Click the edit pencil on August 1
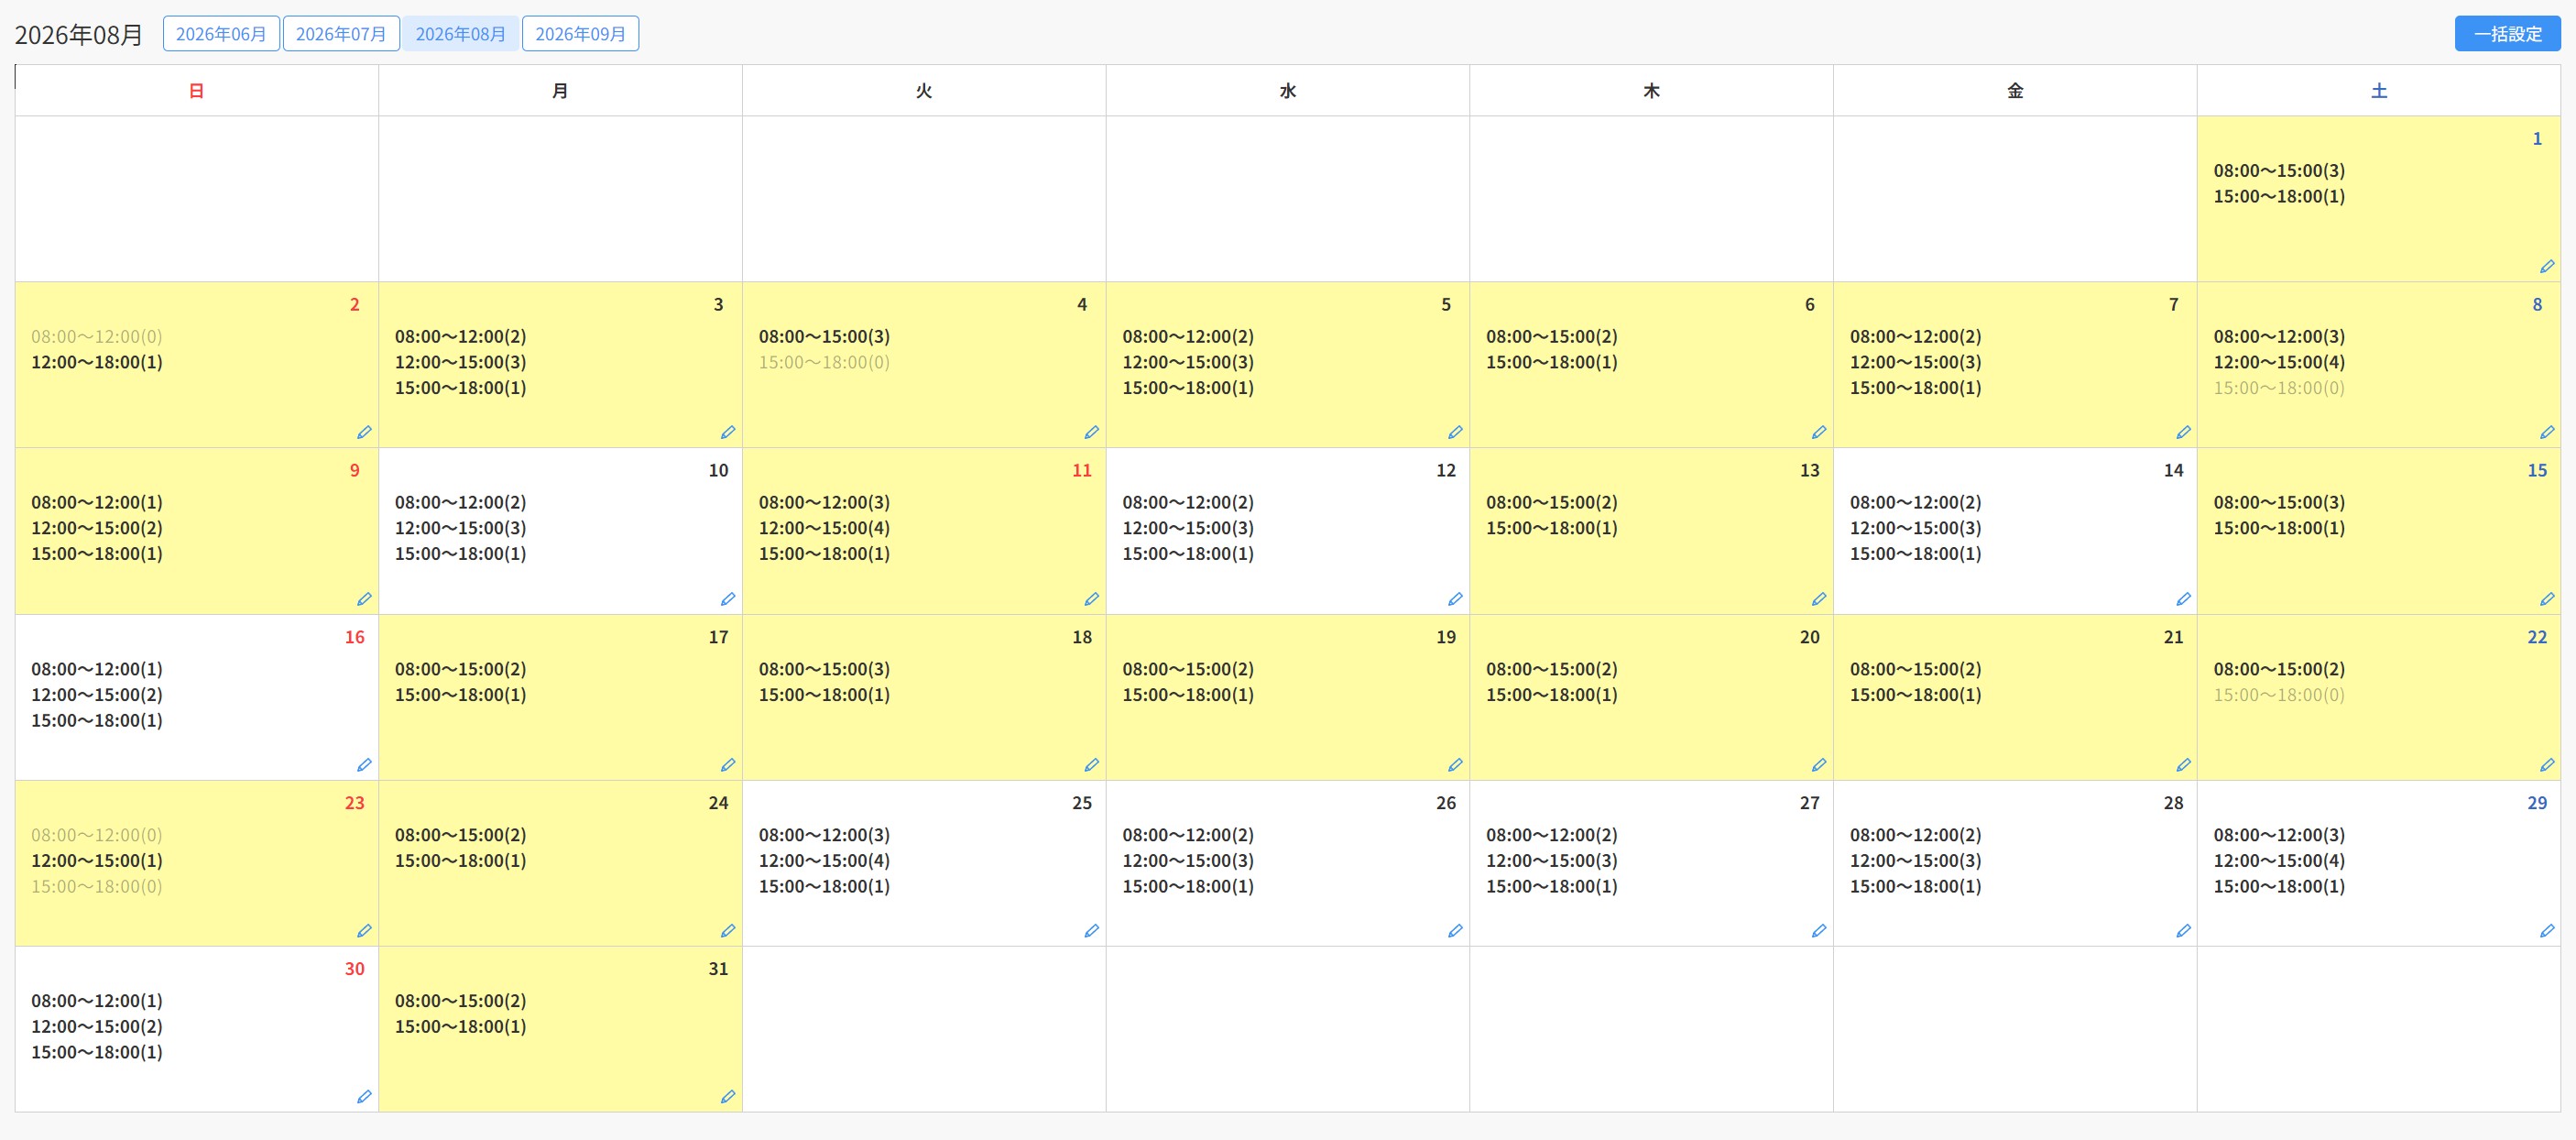2576x1140 pixels. [2547, 266]
